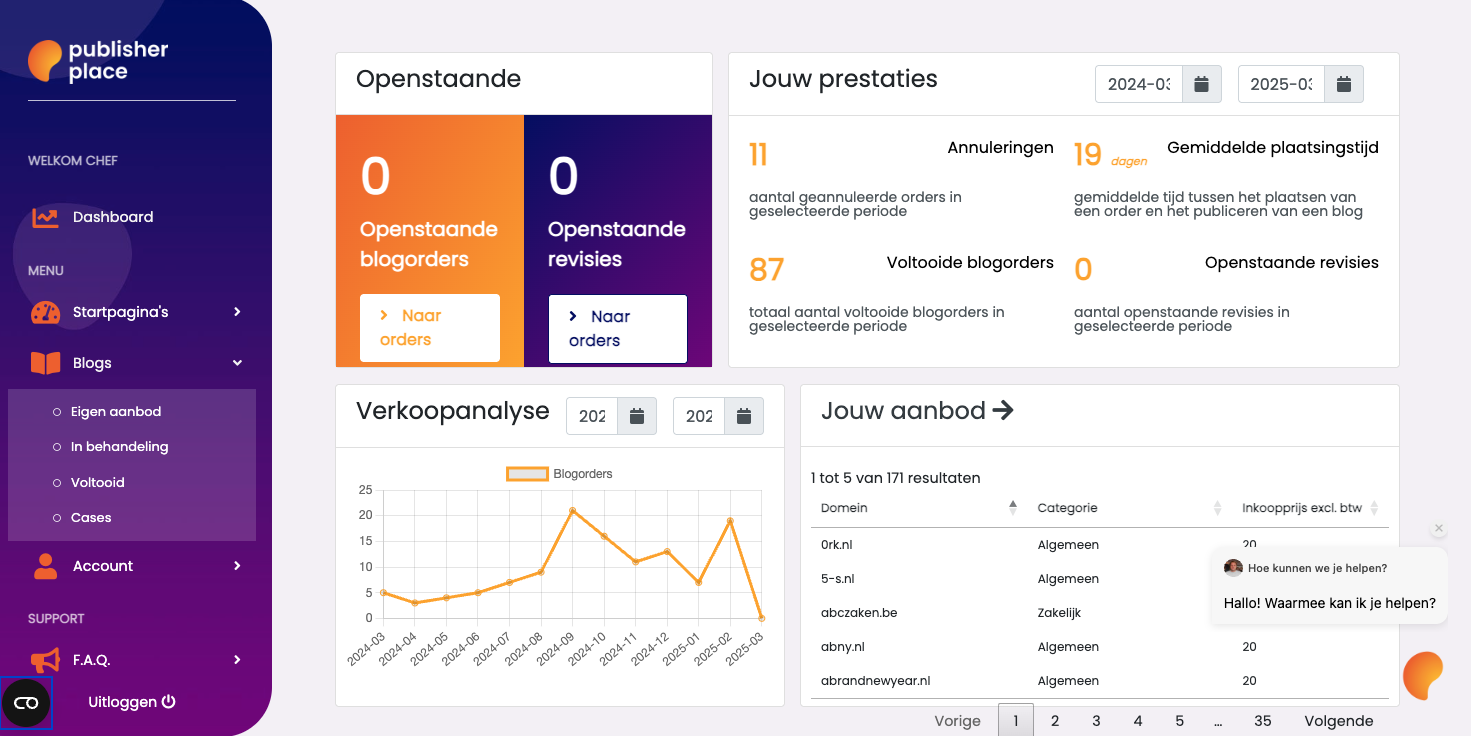
Task: Click domain 5-s.nl in table
Action: 838,579
